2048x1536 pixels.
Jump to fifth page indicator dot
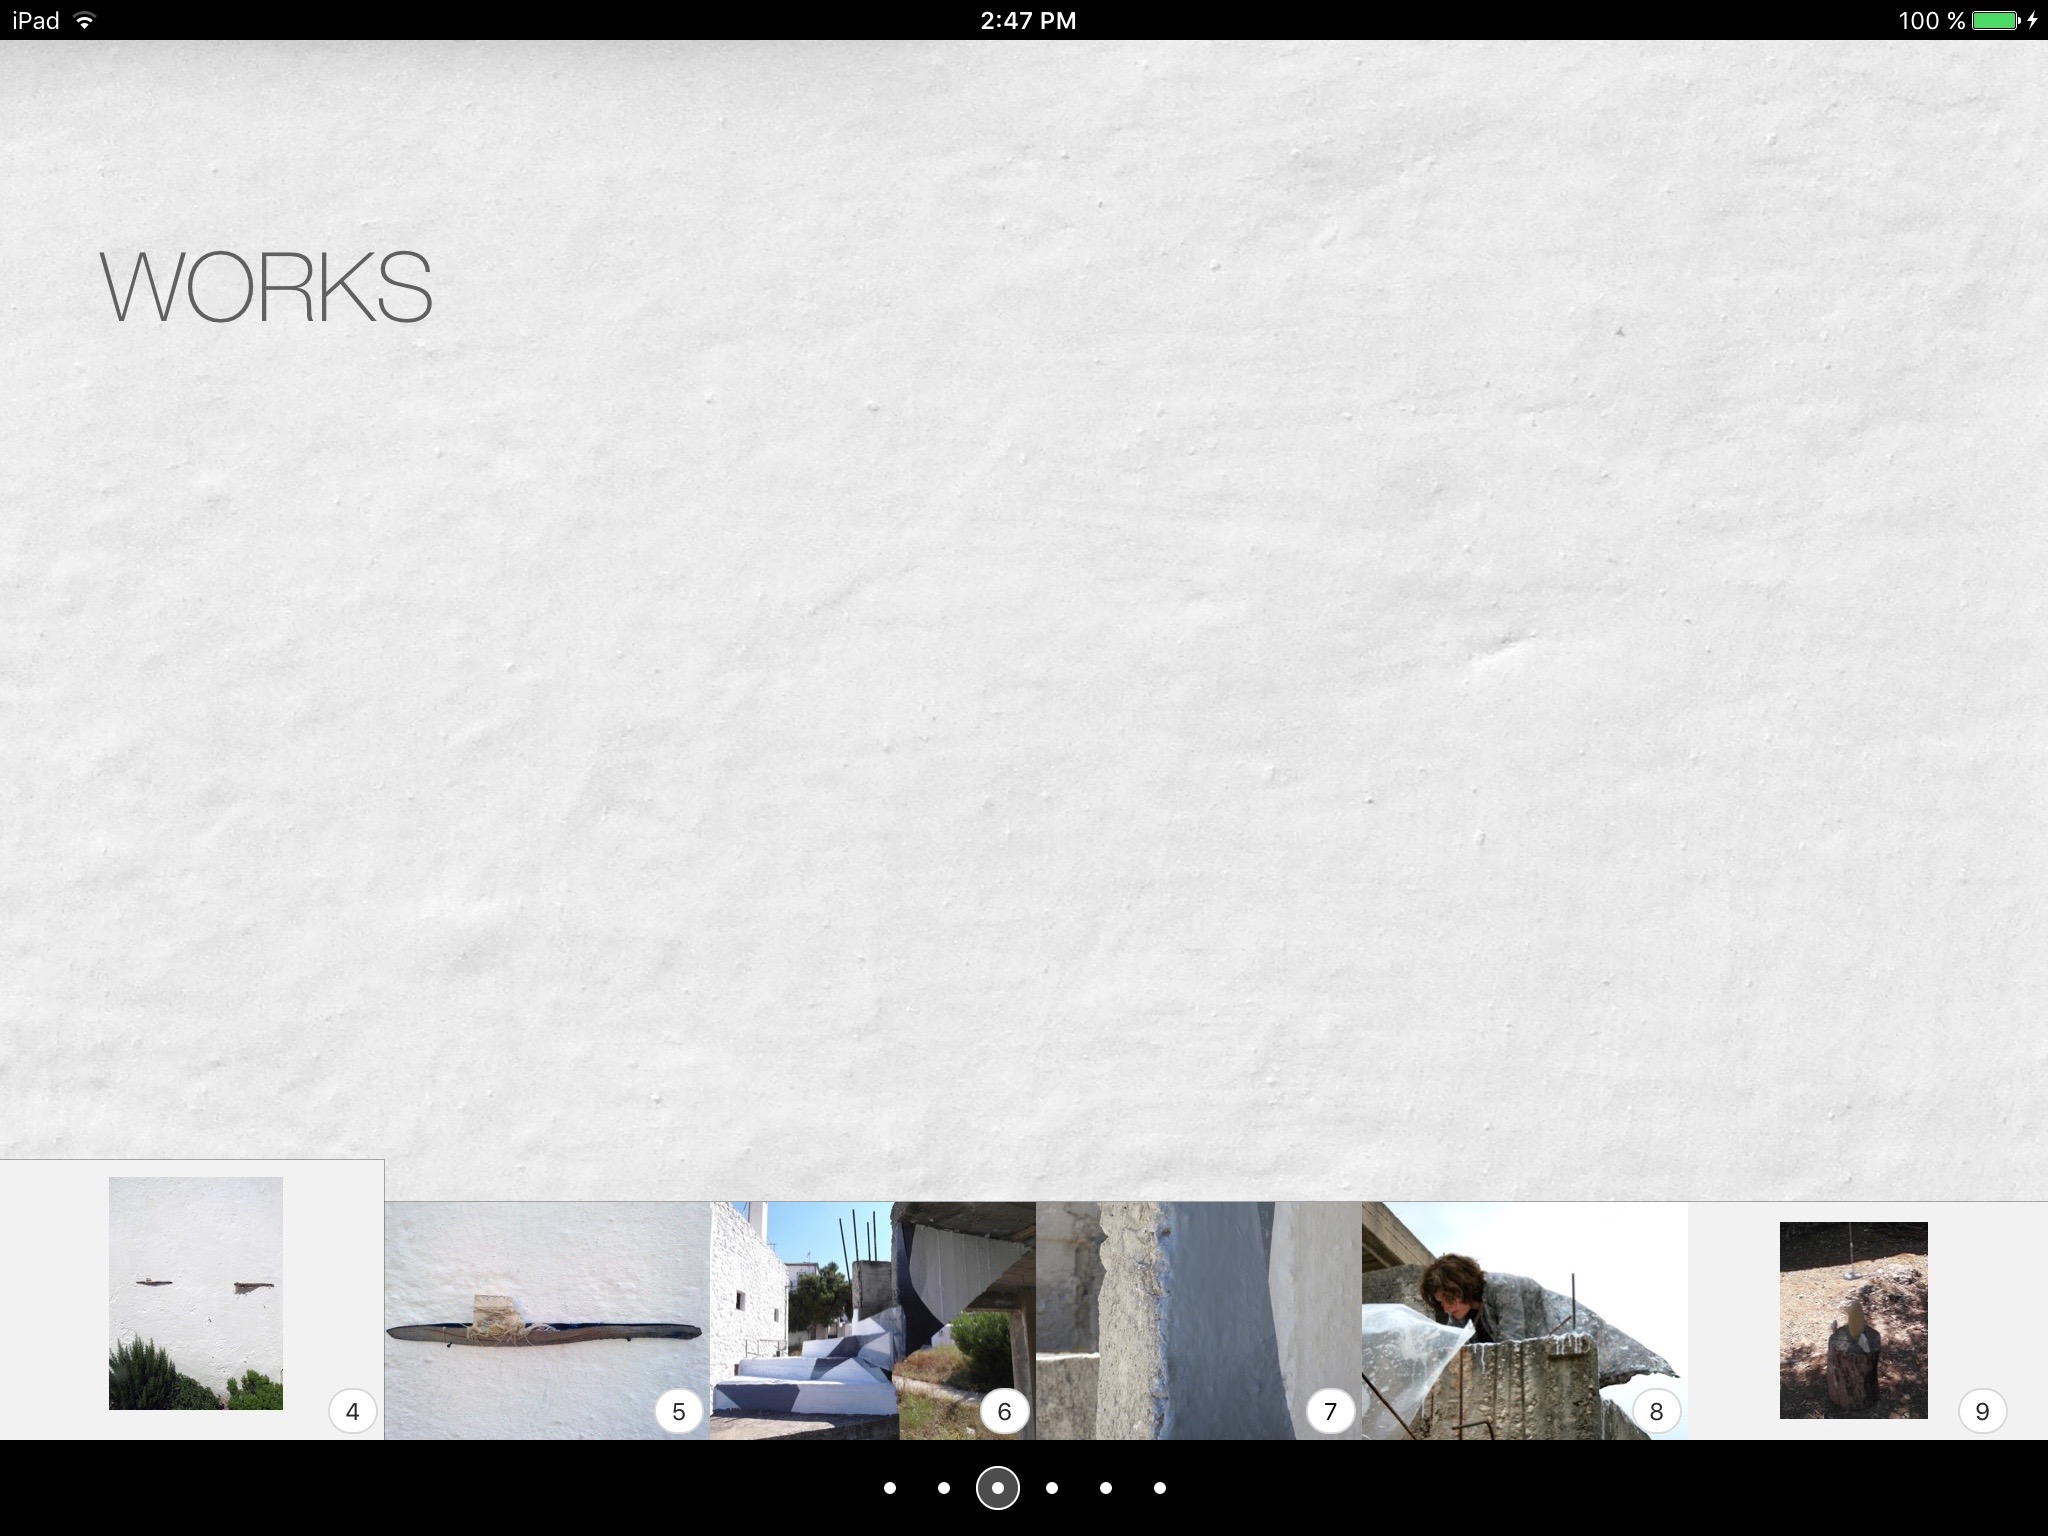1106,1488
